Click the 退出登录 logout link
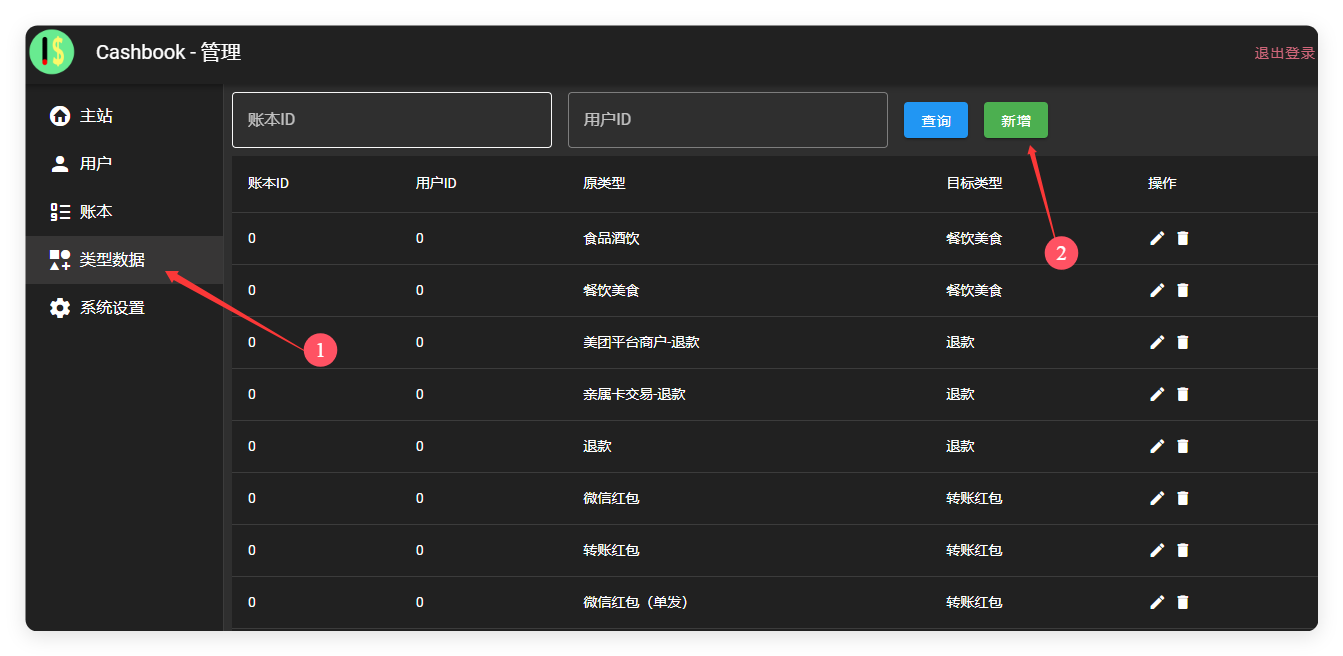 point(1283,52)
